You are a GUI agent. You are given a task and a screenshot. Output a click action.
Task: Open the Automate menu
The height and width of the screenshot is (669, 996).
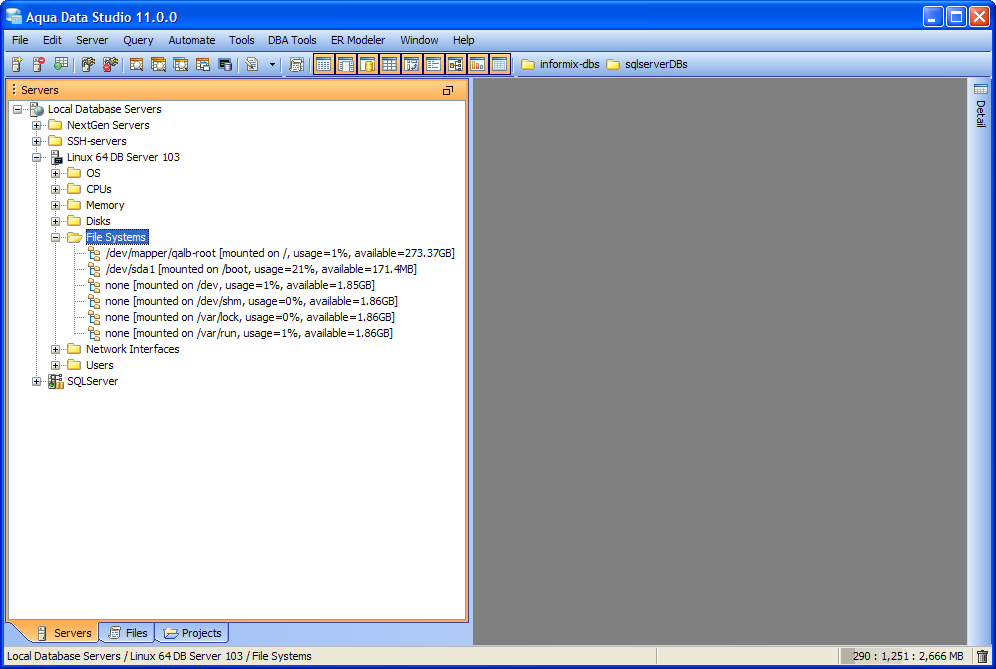192,40
